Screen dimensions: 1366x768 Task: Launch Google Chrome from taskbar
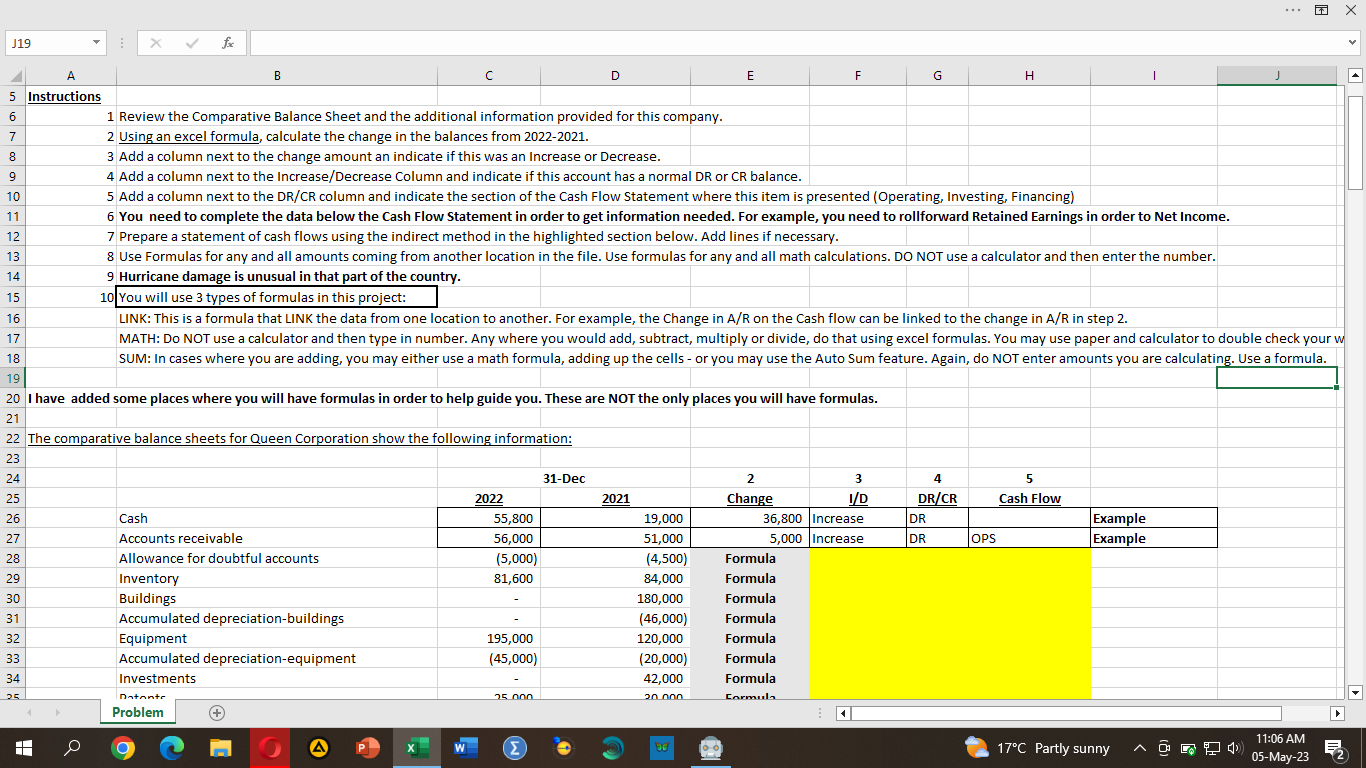(122, 748)
